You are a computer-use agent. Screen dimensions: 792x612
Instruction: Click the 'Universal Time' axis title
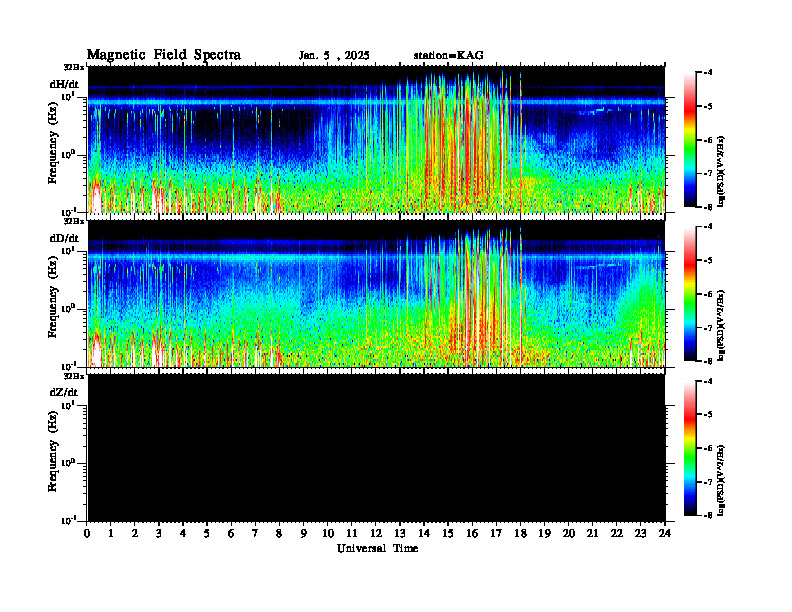coord(377,548)
